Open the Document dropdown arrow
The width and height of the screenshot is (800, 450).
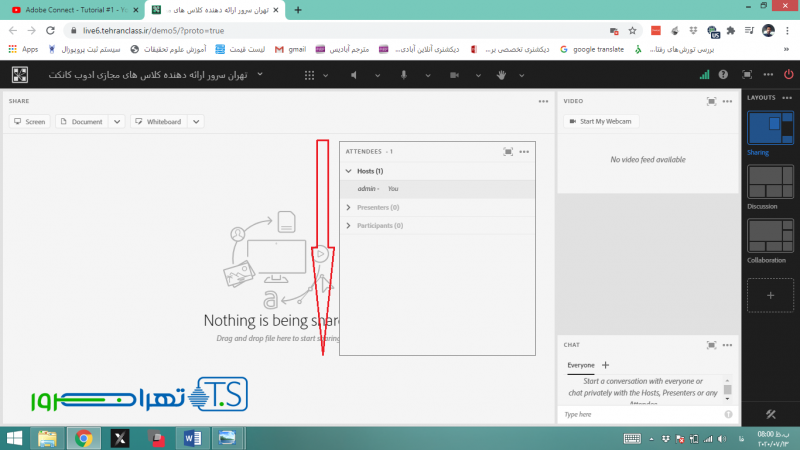(117, 122)
